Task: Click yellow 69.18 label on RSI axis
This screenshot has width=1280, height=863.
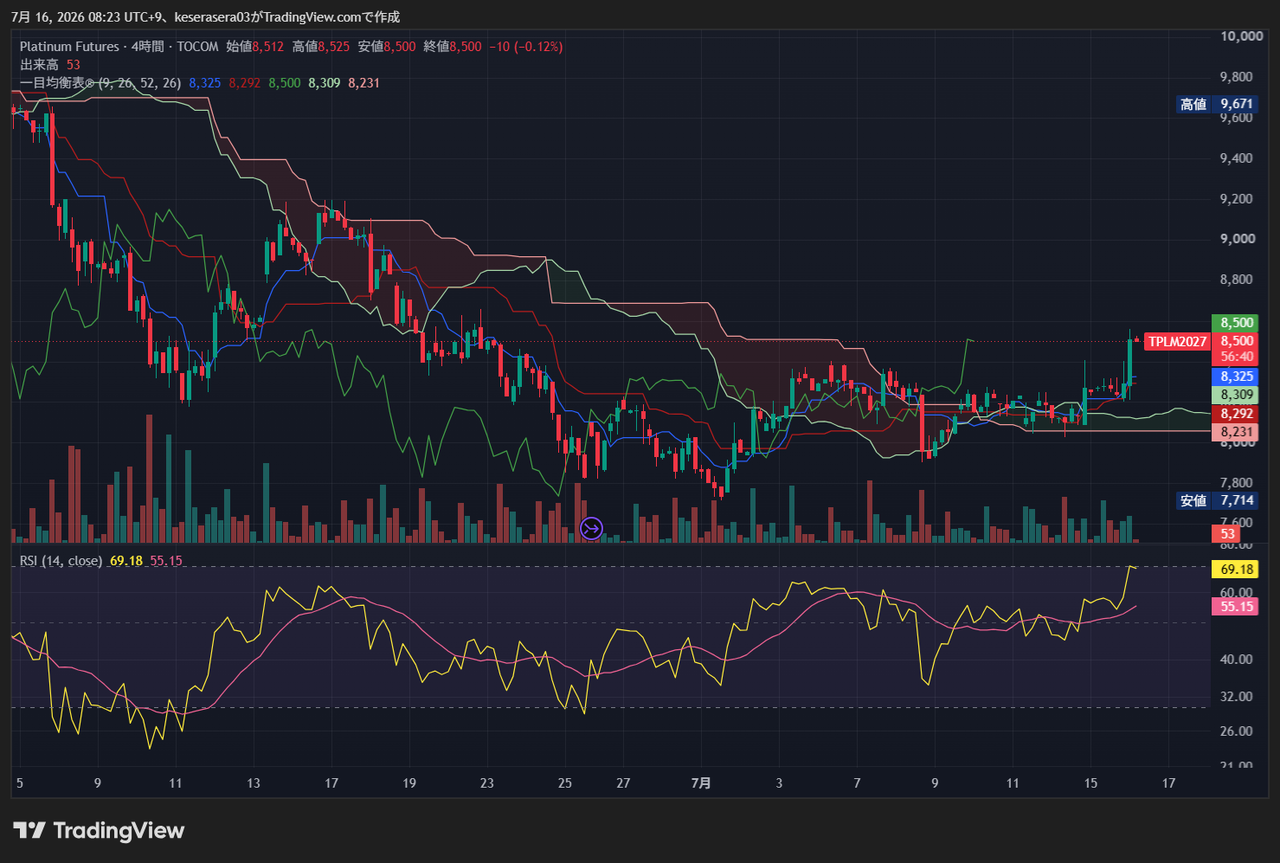Action: coord(1235,569)
